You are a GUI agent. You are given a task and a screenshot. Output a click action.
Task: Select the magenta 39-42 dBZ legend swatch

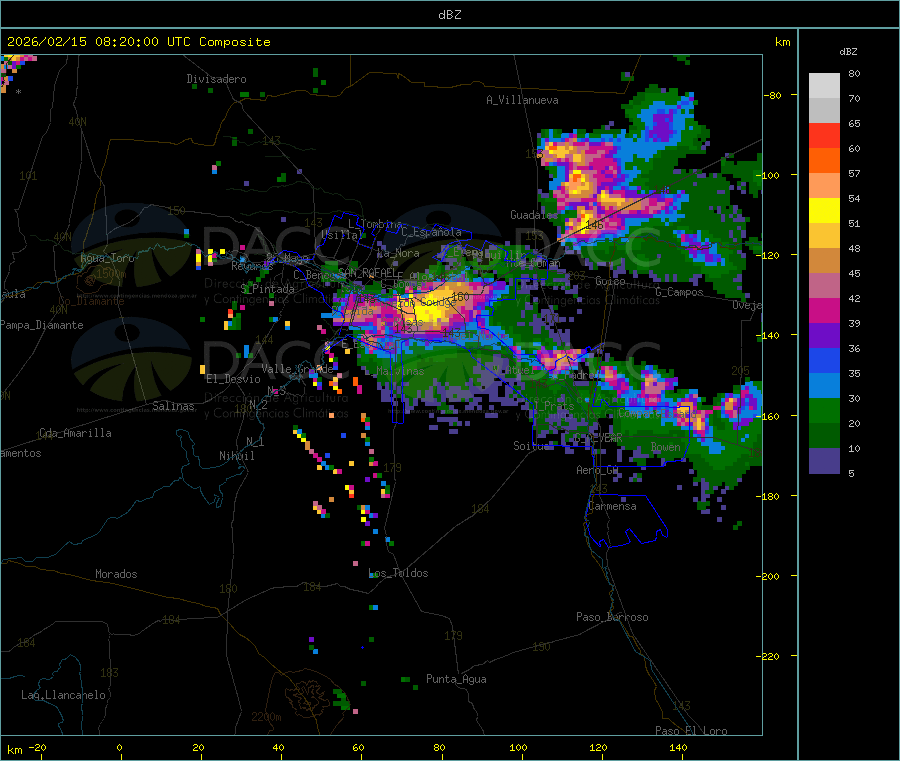(824, 310)
